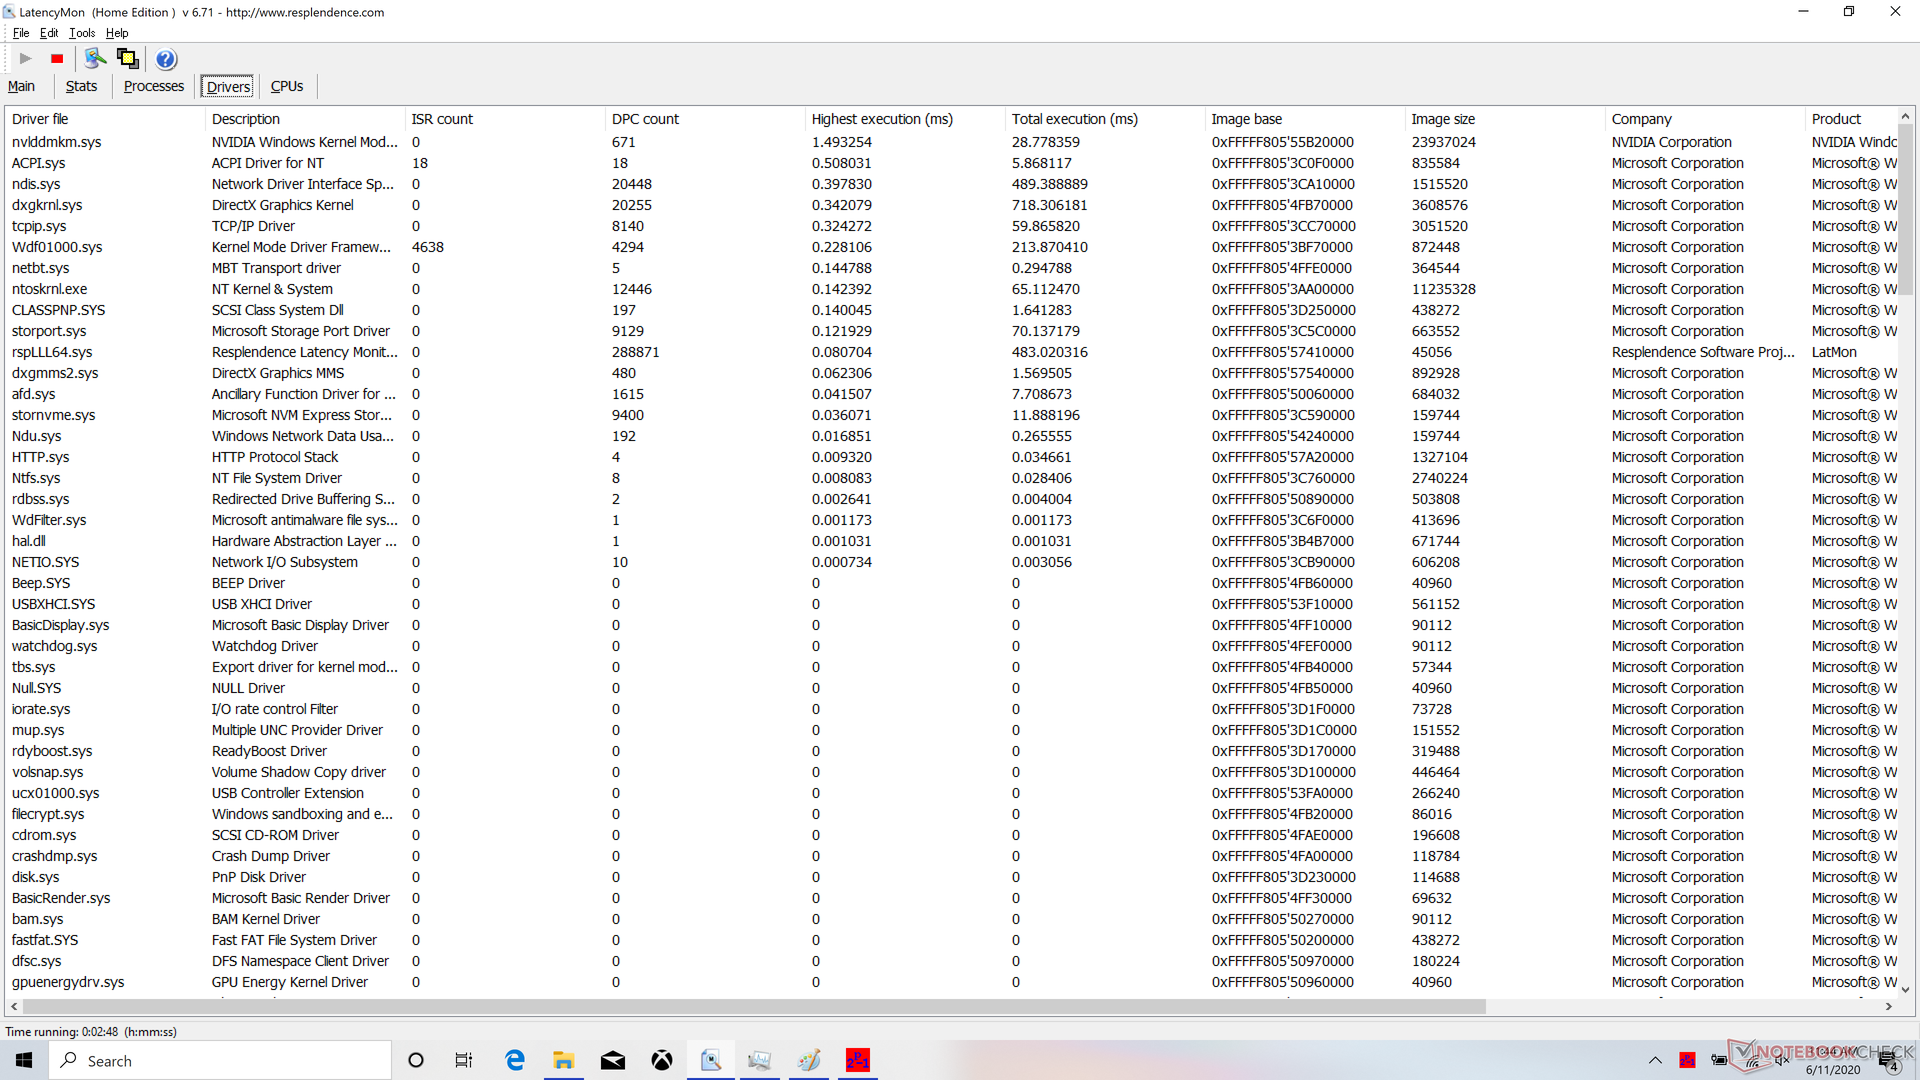
Task: Open the Tools menu
Action: click(82, 33)
